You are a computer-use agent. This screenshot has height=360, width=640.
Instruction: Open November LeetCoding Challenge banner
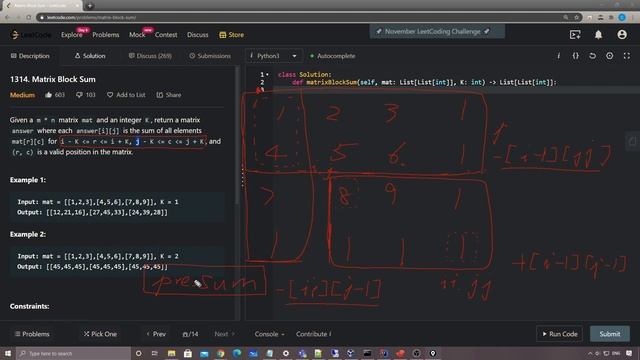point(437,31)
